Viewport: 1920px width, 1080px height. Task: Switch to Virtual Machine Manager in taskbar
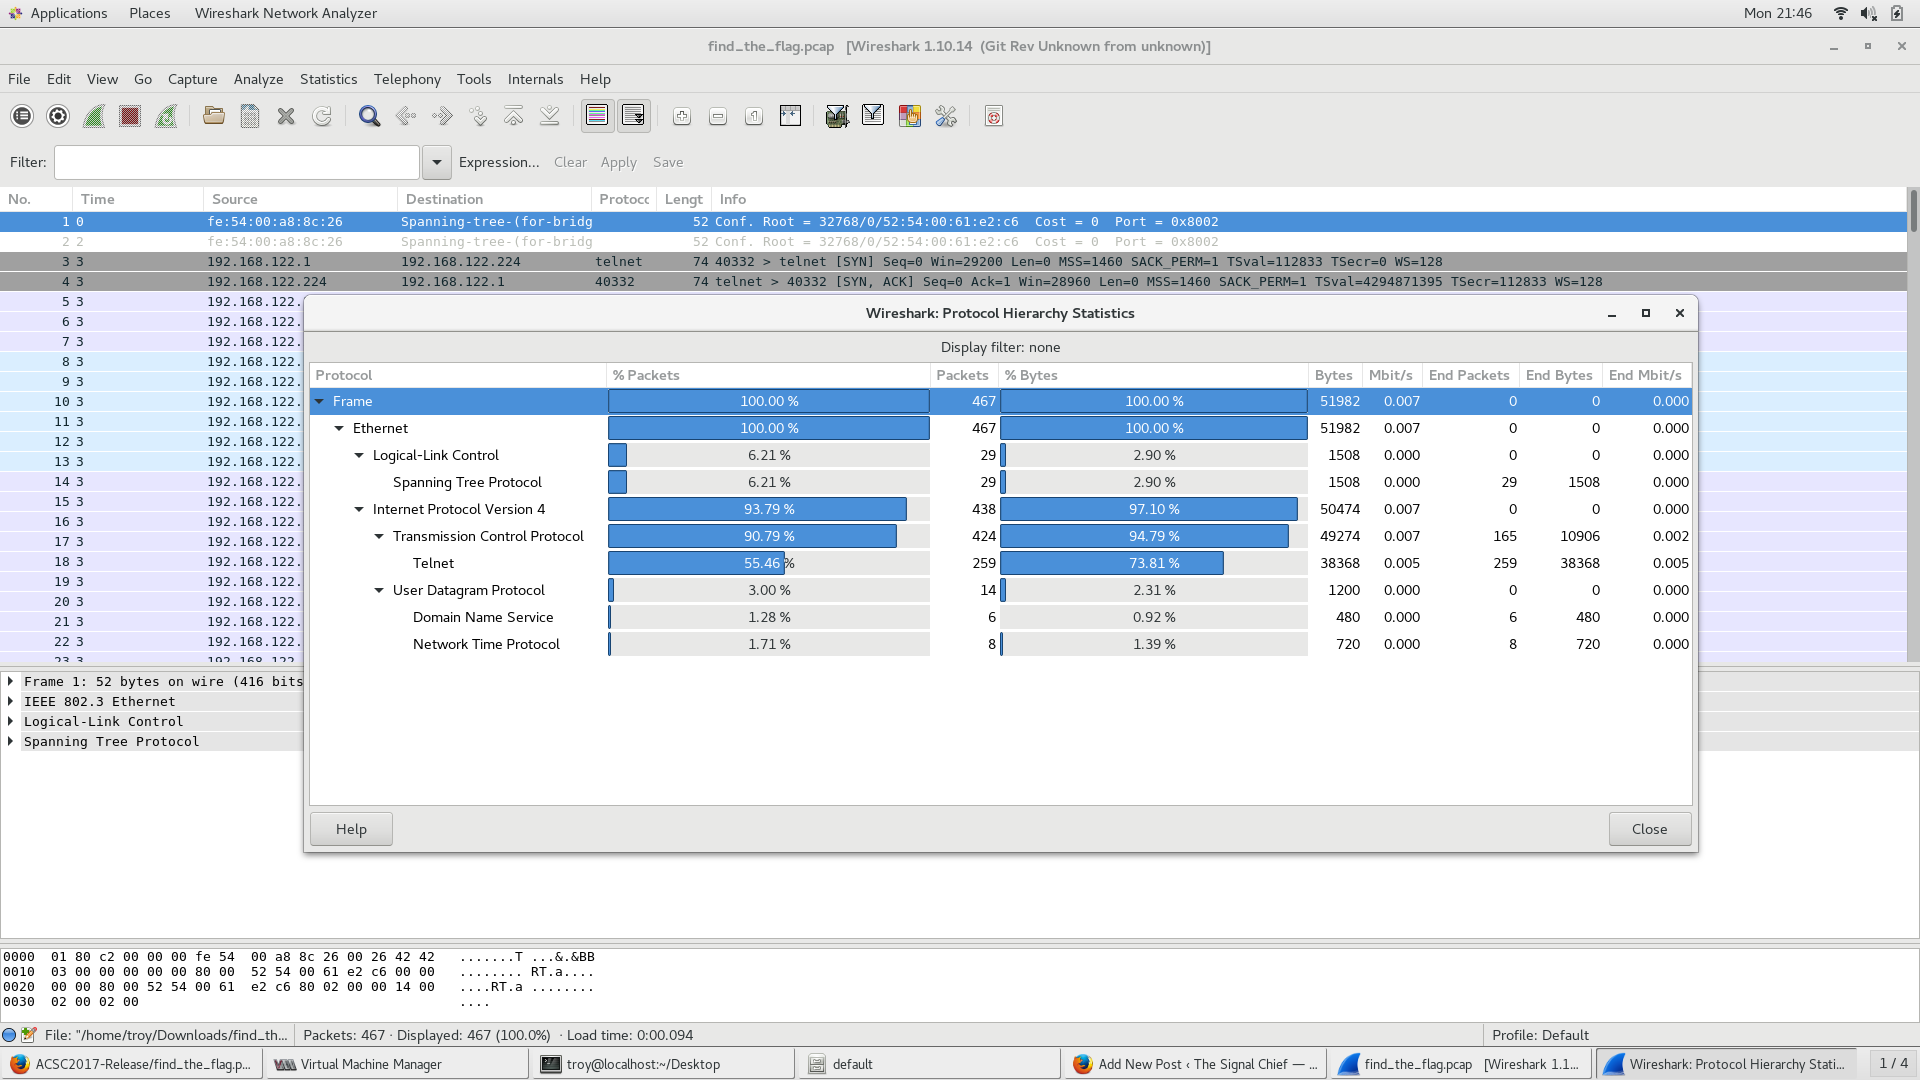(396, 1064)
